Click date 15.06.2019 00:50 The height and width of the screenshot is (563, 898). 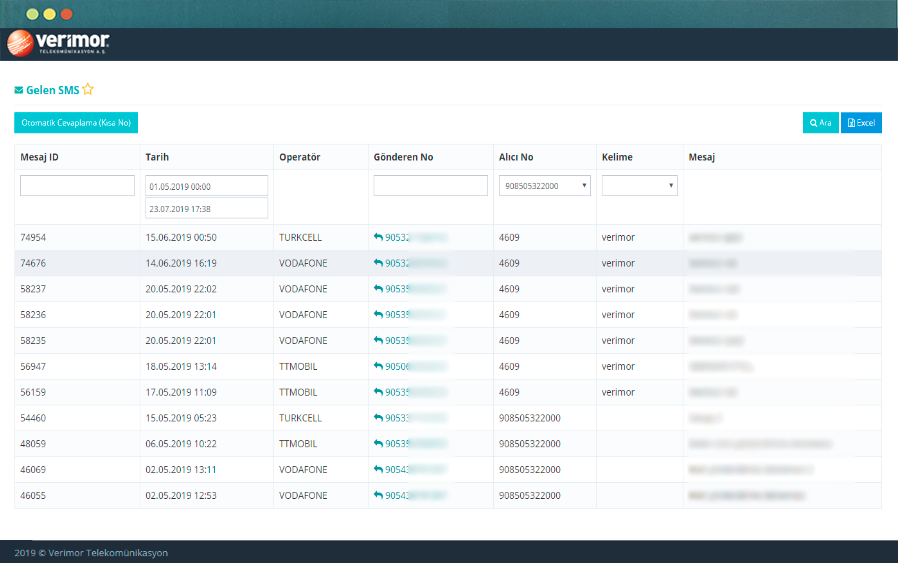[181, 237]
